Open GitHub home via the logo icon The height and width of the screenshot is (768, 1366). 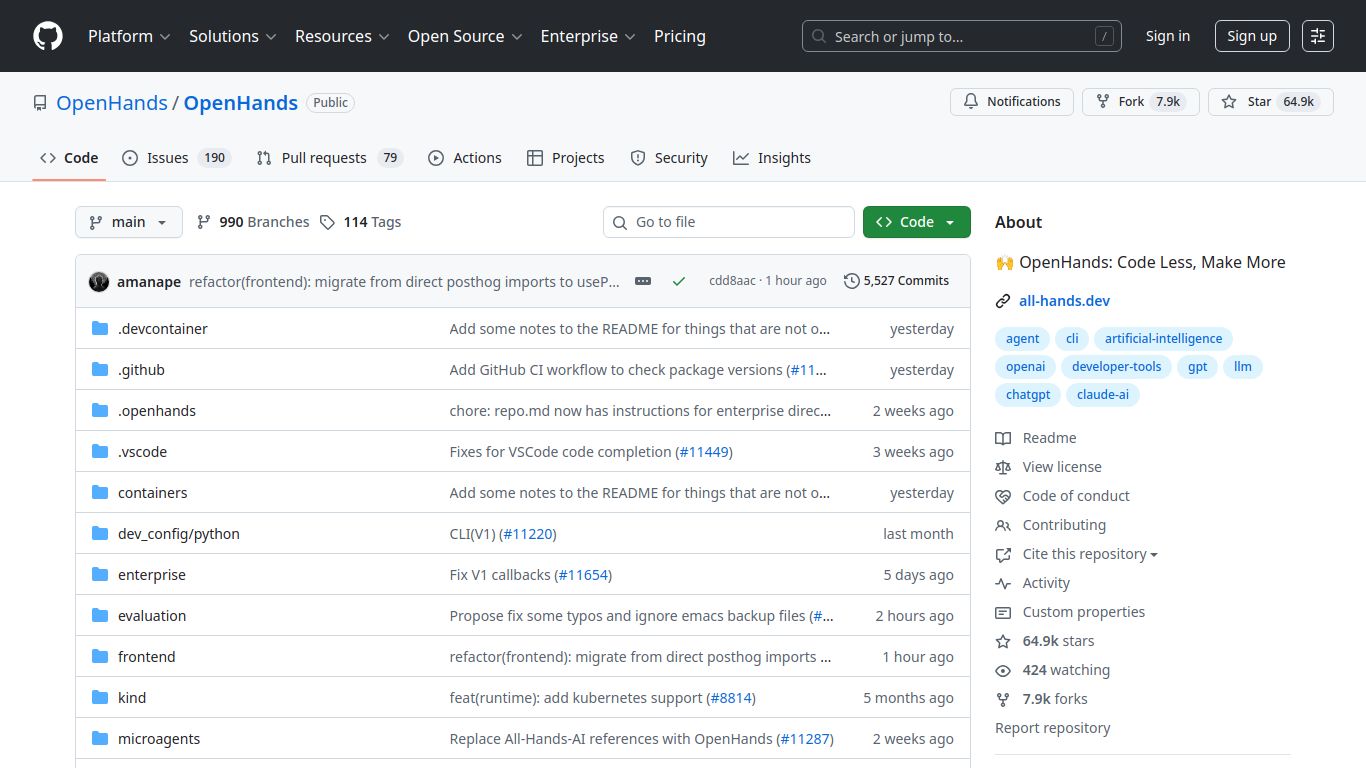pos(47,36)
